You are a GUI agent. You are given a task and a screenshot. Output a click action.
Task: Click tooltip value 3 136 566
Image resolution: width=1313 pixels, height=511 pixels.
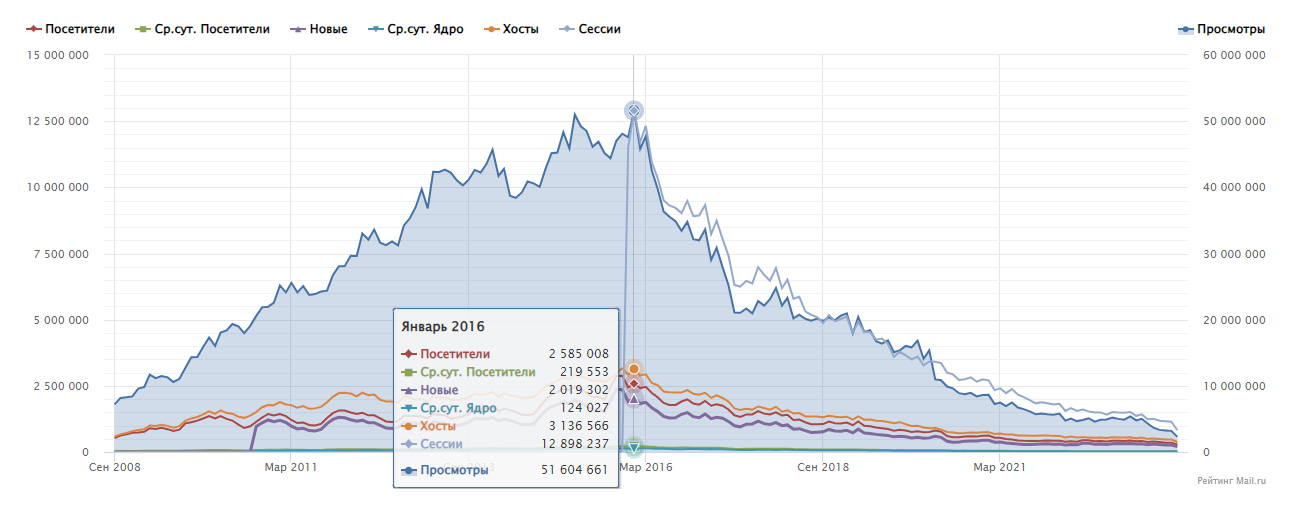coord(578,426)
